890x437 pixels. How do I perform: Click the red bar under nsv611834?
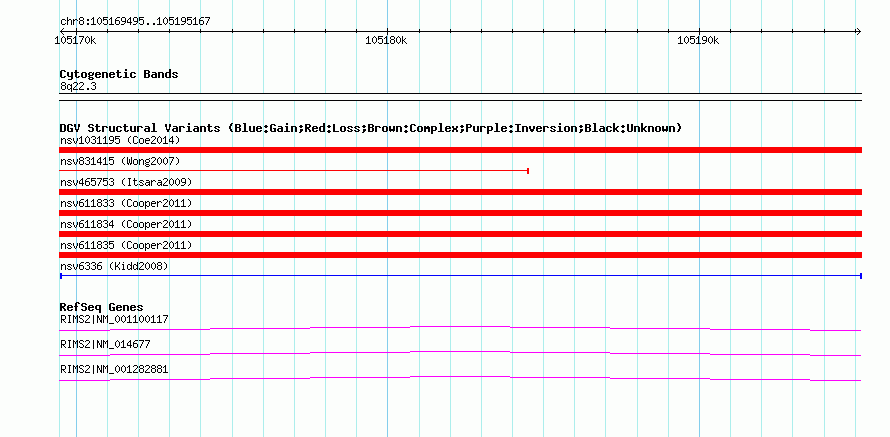click(460, 234)
